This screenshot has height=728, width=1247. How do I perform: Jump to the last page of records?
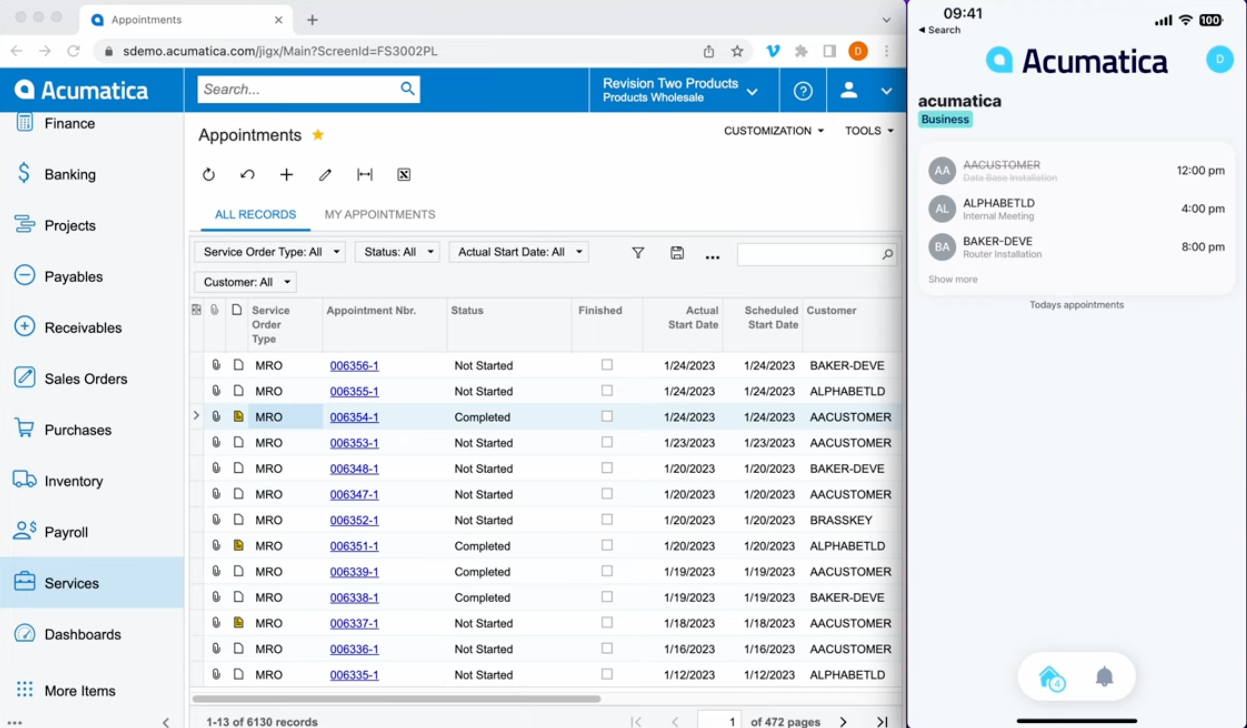[x=881, y=721]
